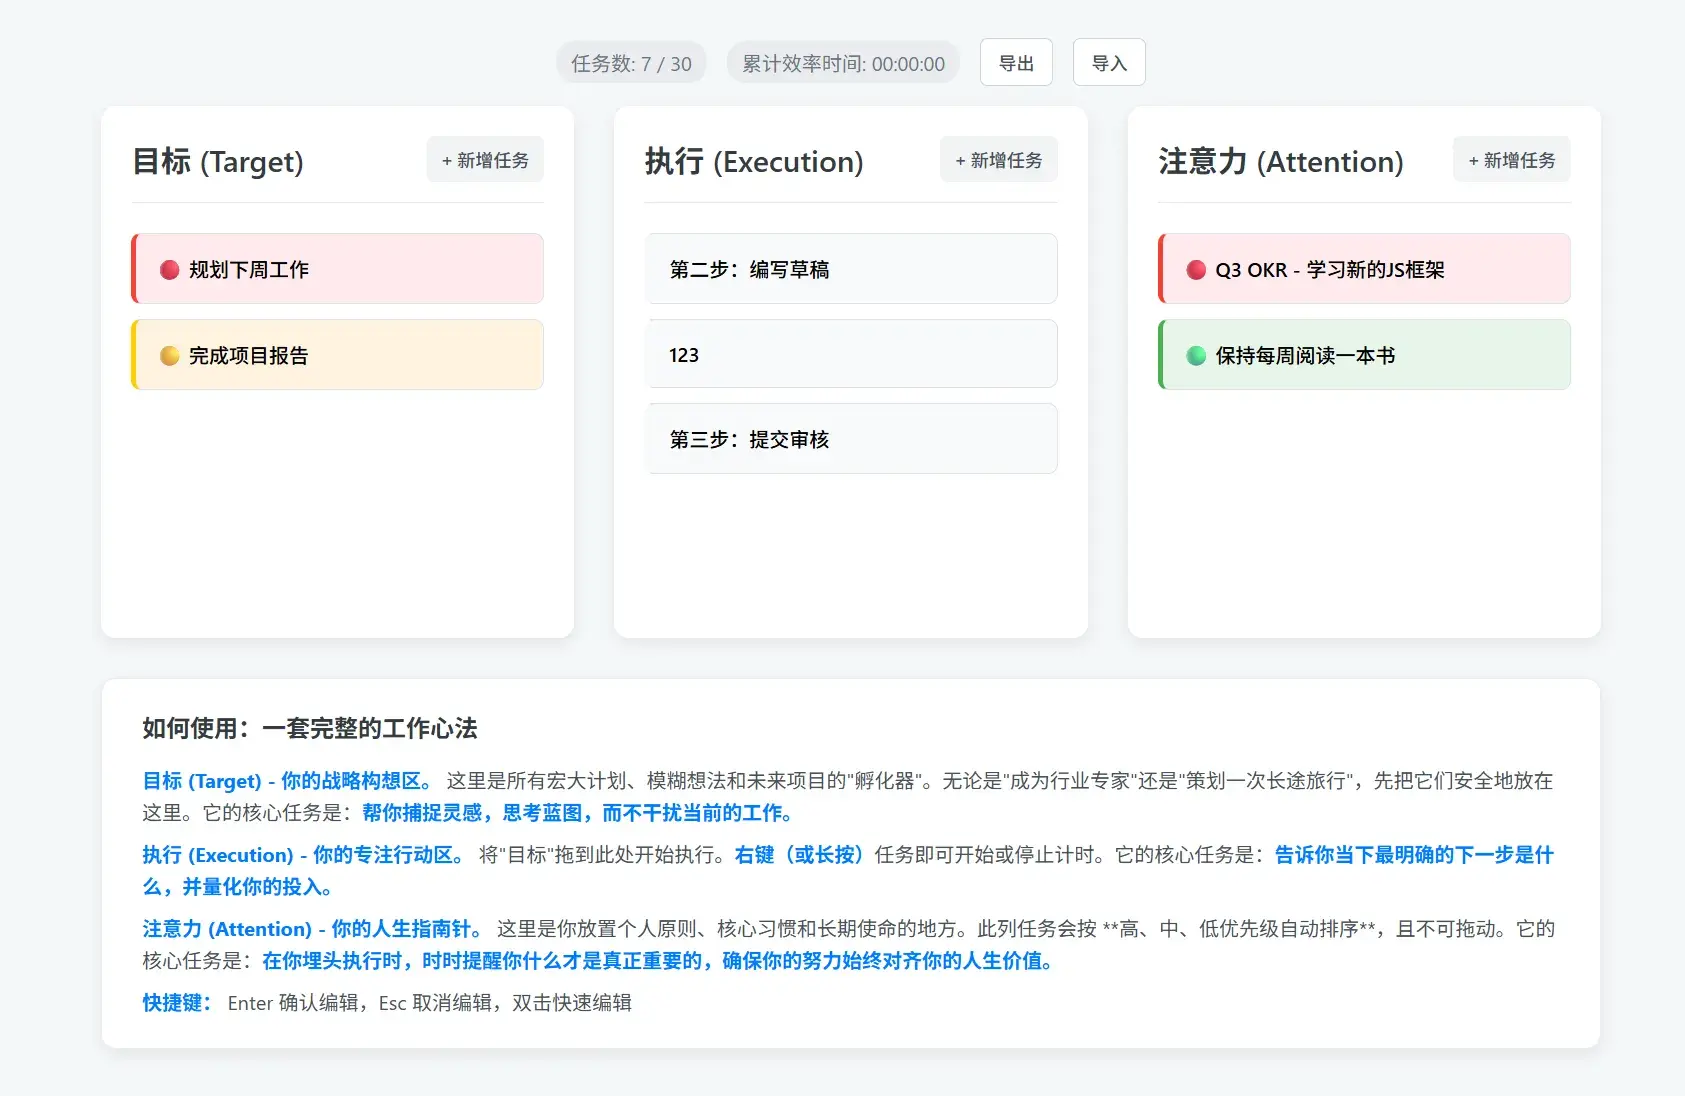Viewport: 1685px width, 1096px height.
Task: Select the Q3 OKR - 学习新的JS框架 card
Action: pyautogui.click(x=1364, y=269)
